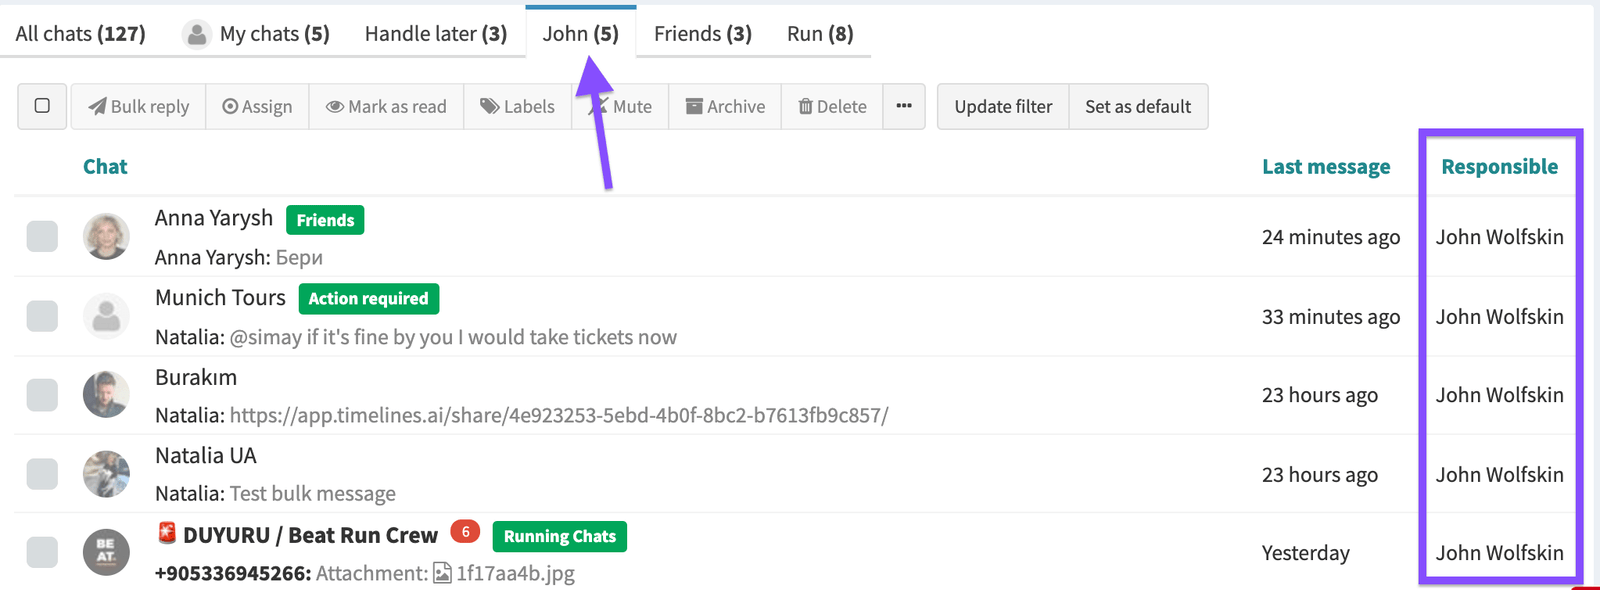
Task: Click the Labels tag icon
Action: (490, 107)
